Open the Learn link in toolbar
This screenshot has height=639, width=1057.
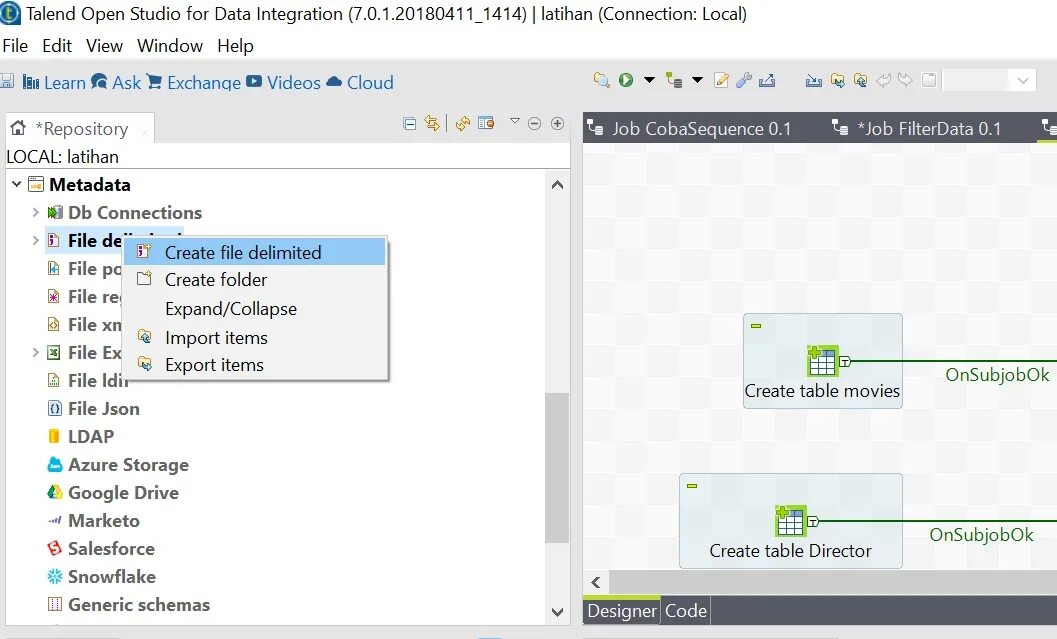click(x=54, y=82)
